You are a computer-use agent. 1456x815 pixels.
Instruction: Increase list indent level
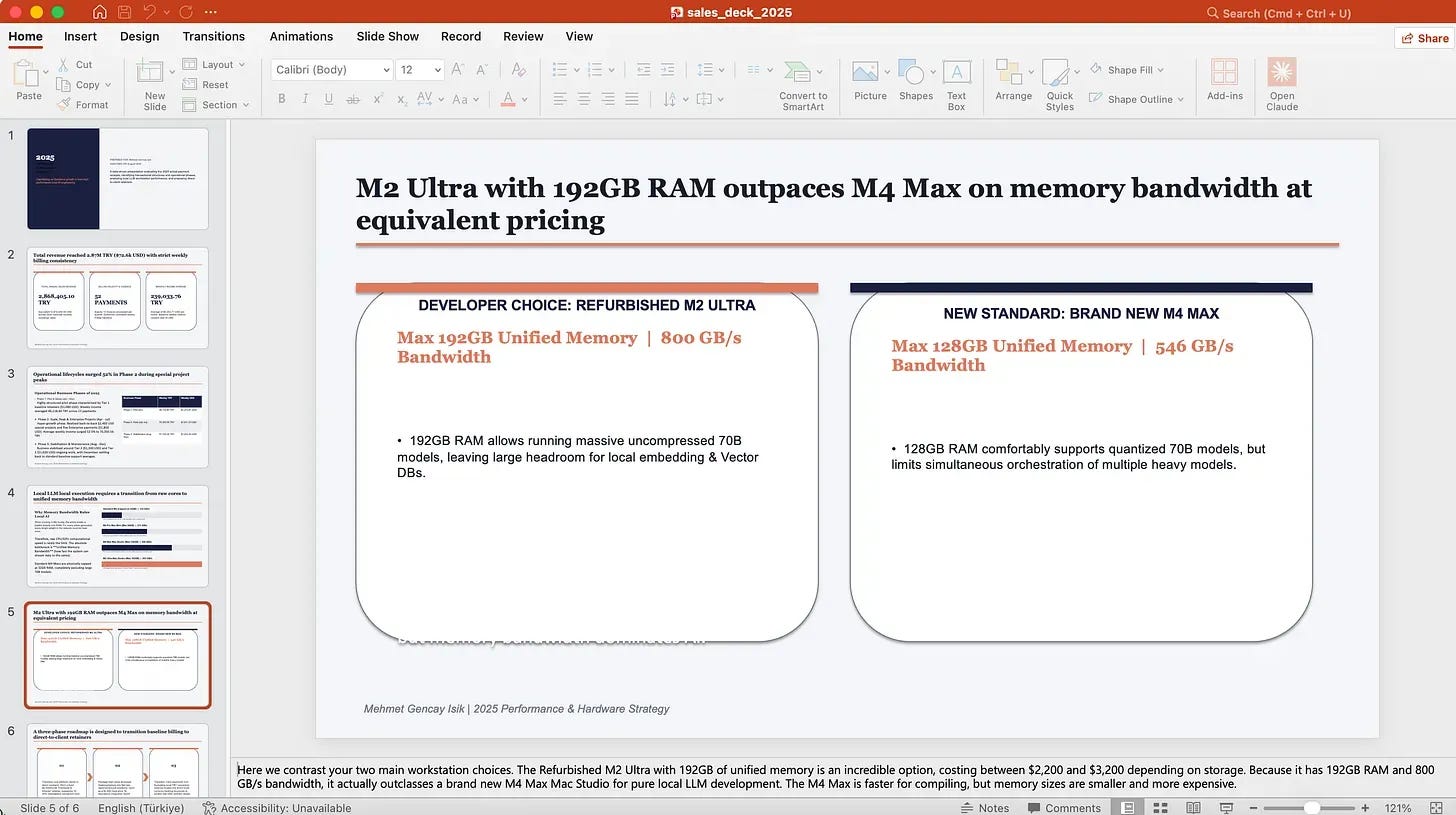click(668, 69)
